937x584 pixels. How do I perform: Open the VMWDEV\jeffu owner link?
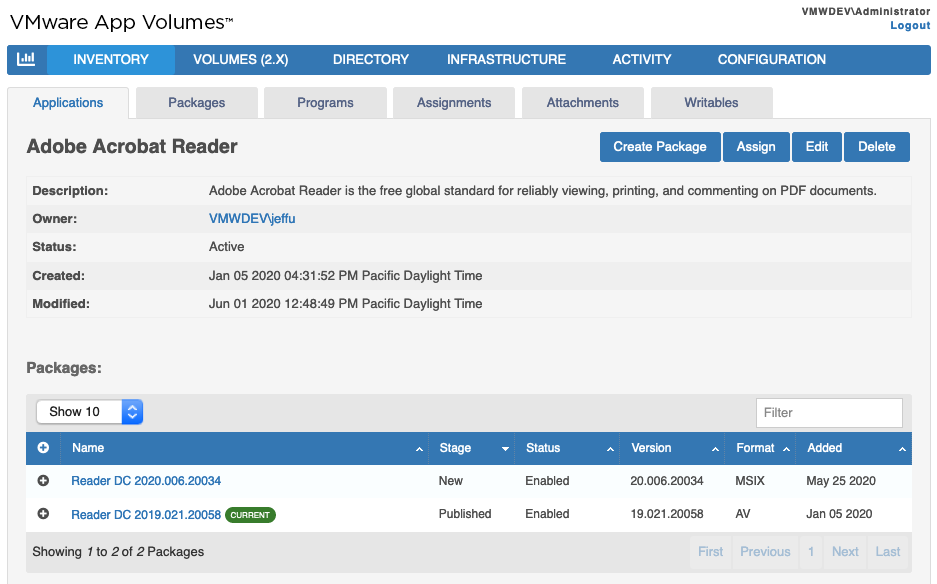coord(252,219)
